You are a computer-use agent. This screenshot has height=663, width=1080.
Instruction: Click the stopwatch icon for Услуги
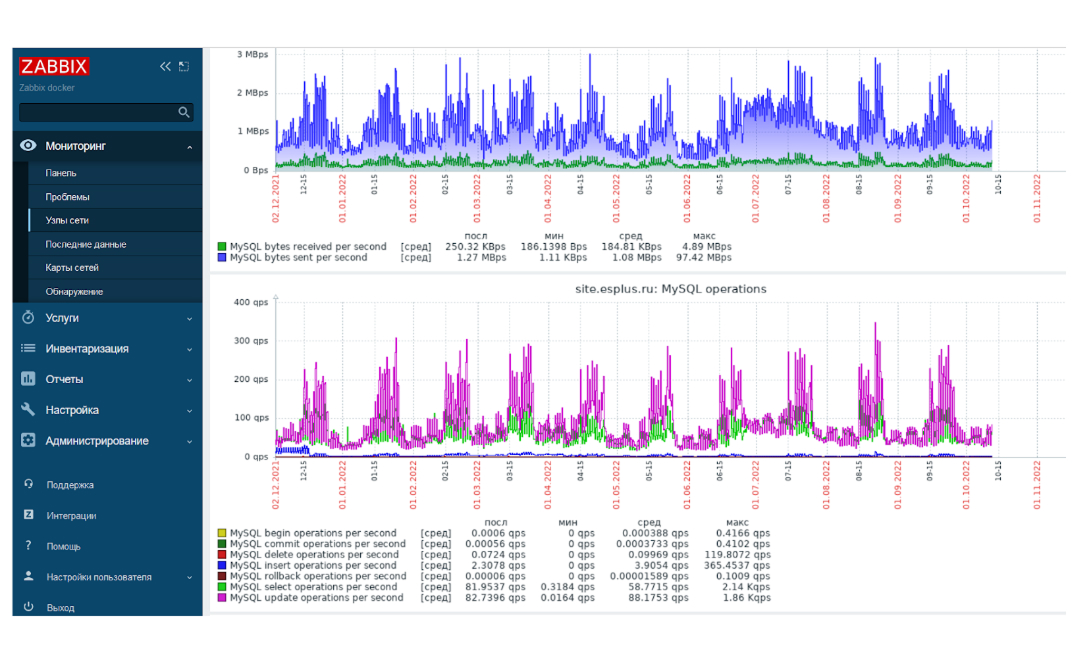(28, 317)
